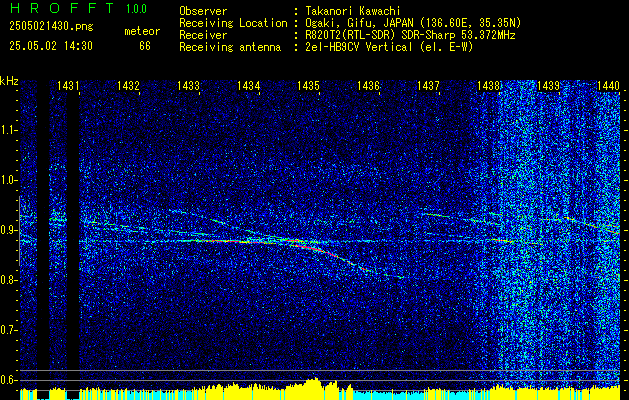Click frequency axis label 0.8

[8, 280]
